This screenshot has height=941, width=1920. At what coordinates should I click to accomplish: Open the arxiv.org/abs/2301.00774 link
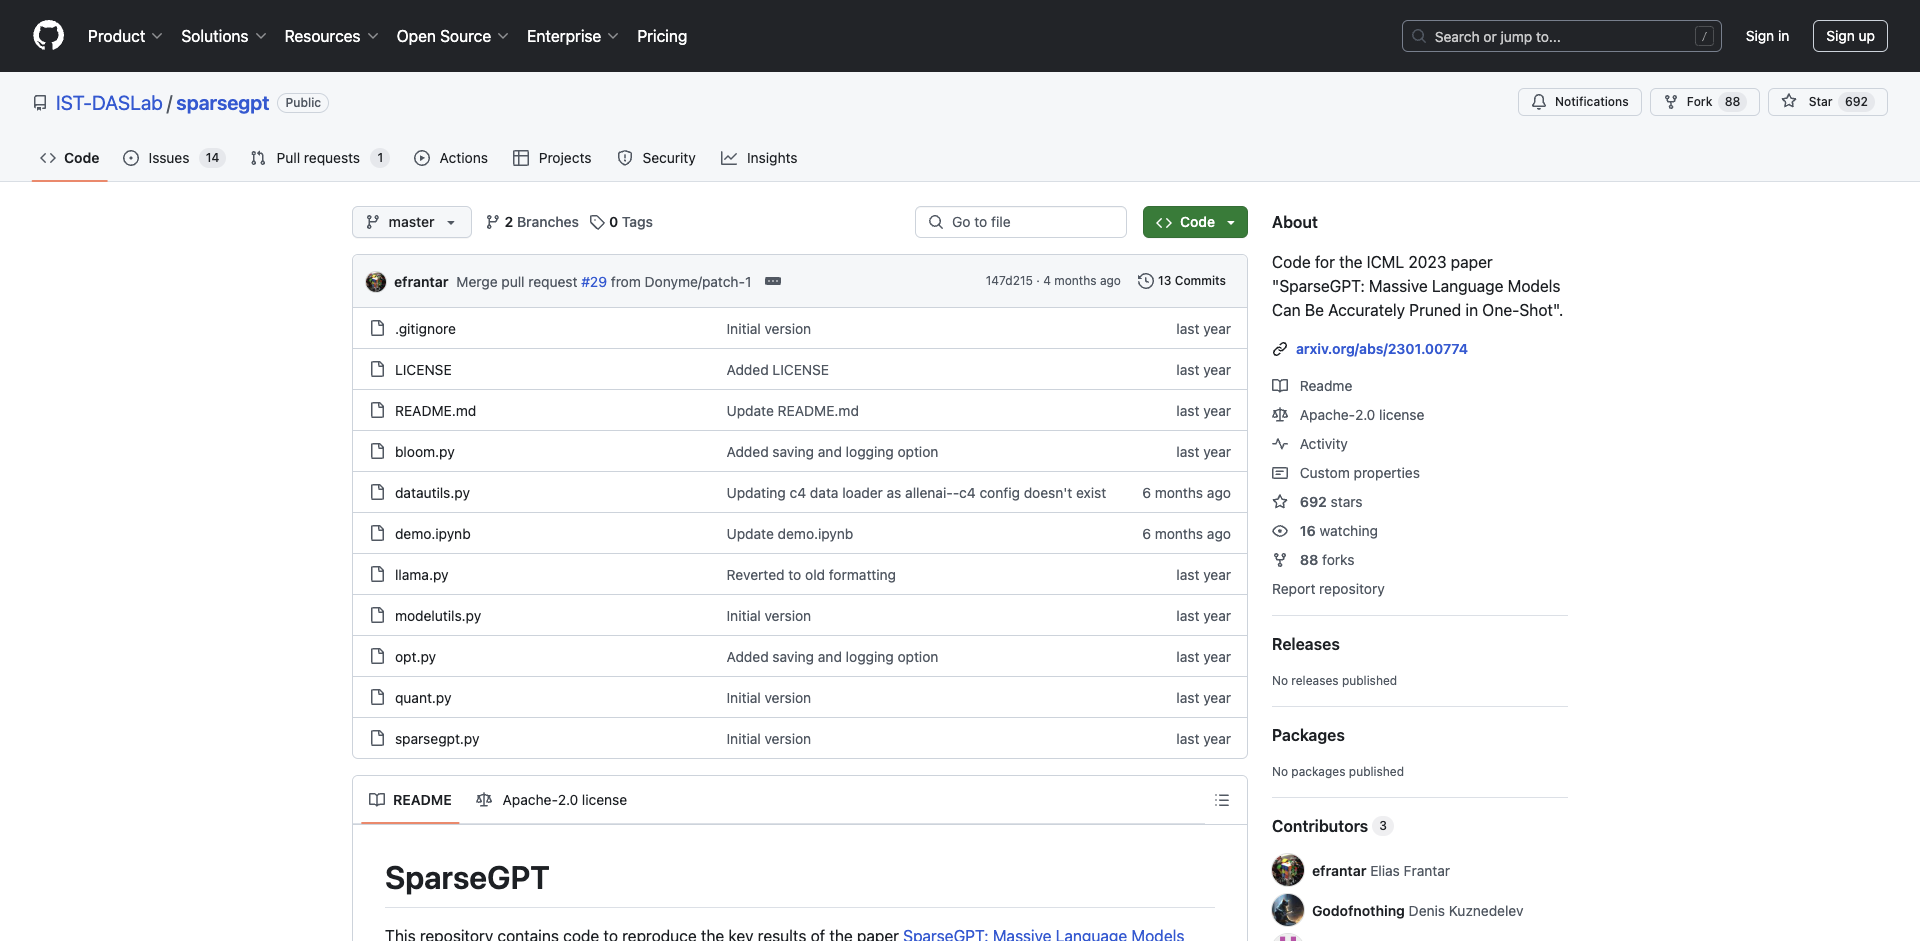pyautogui.click(x=1381, y=349)
